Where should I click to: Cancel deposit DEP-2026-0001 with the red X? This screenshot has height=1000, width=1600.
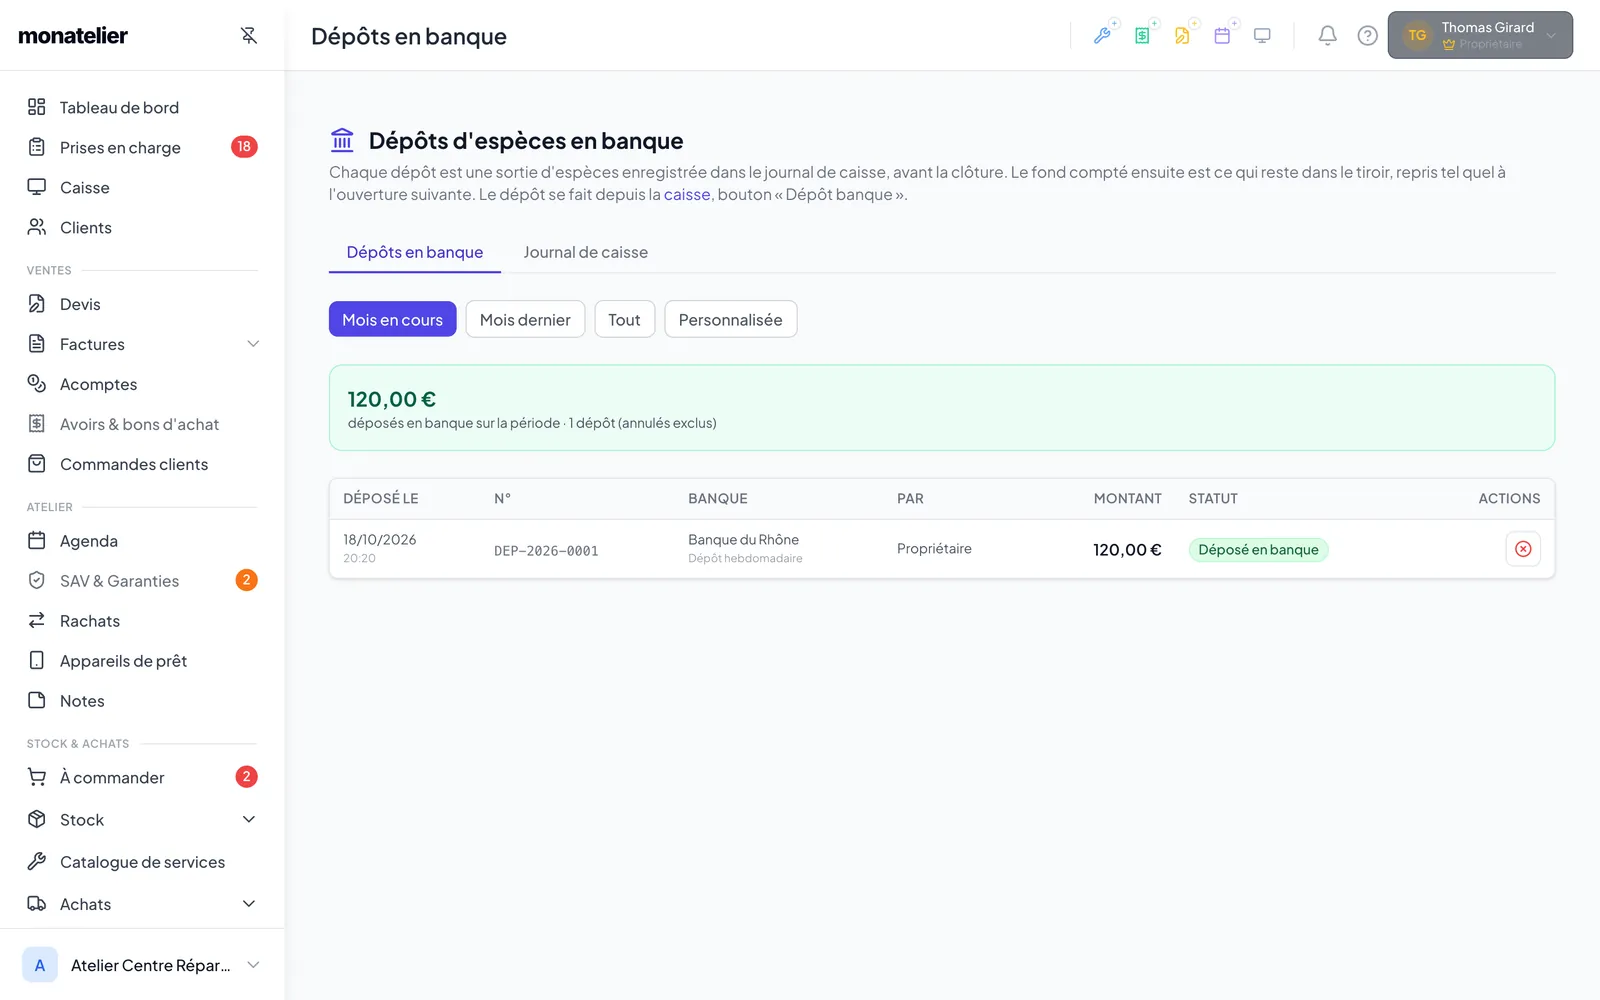[1523, 549]
